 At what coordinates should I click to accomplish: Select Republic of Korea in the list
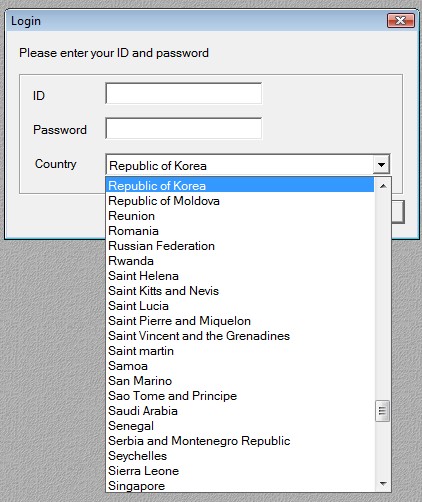pyautogui.click(x=240, y=186)
